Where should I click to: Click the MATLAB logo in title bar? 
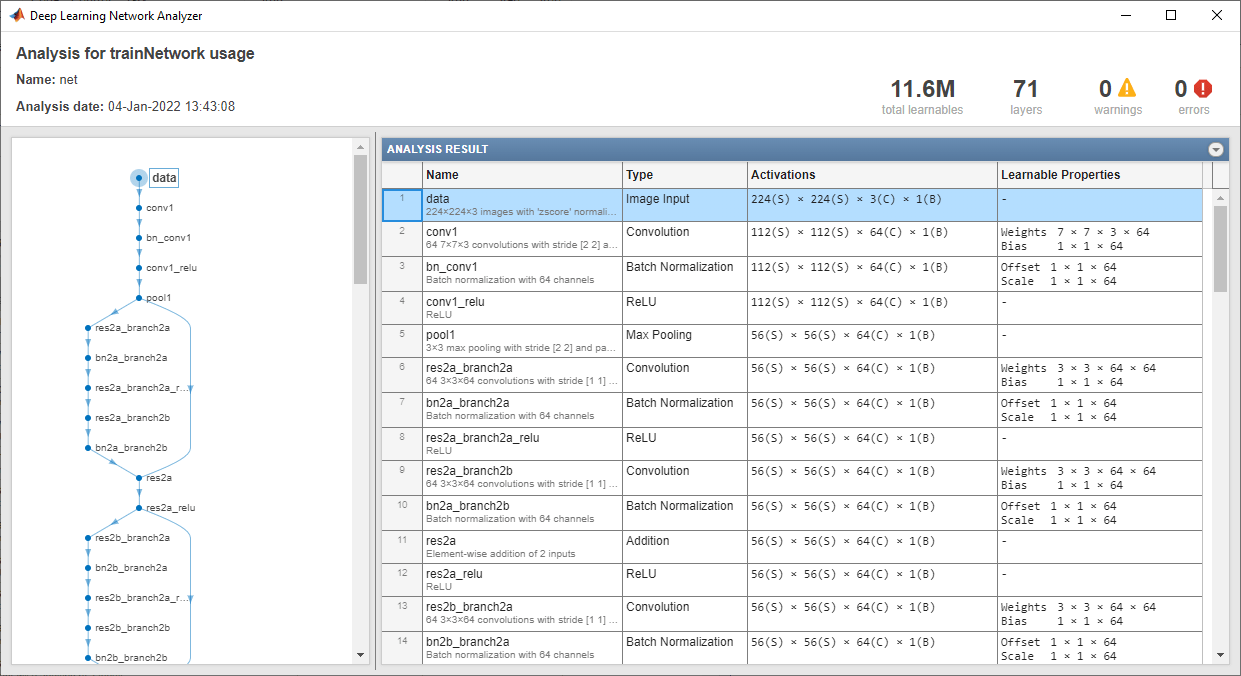pyautogui.click(x=16, y=16)
